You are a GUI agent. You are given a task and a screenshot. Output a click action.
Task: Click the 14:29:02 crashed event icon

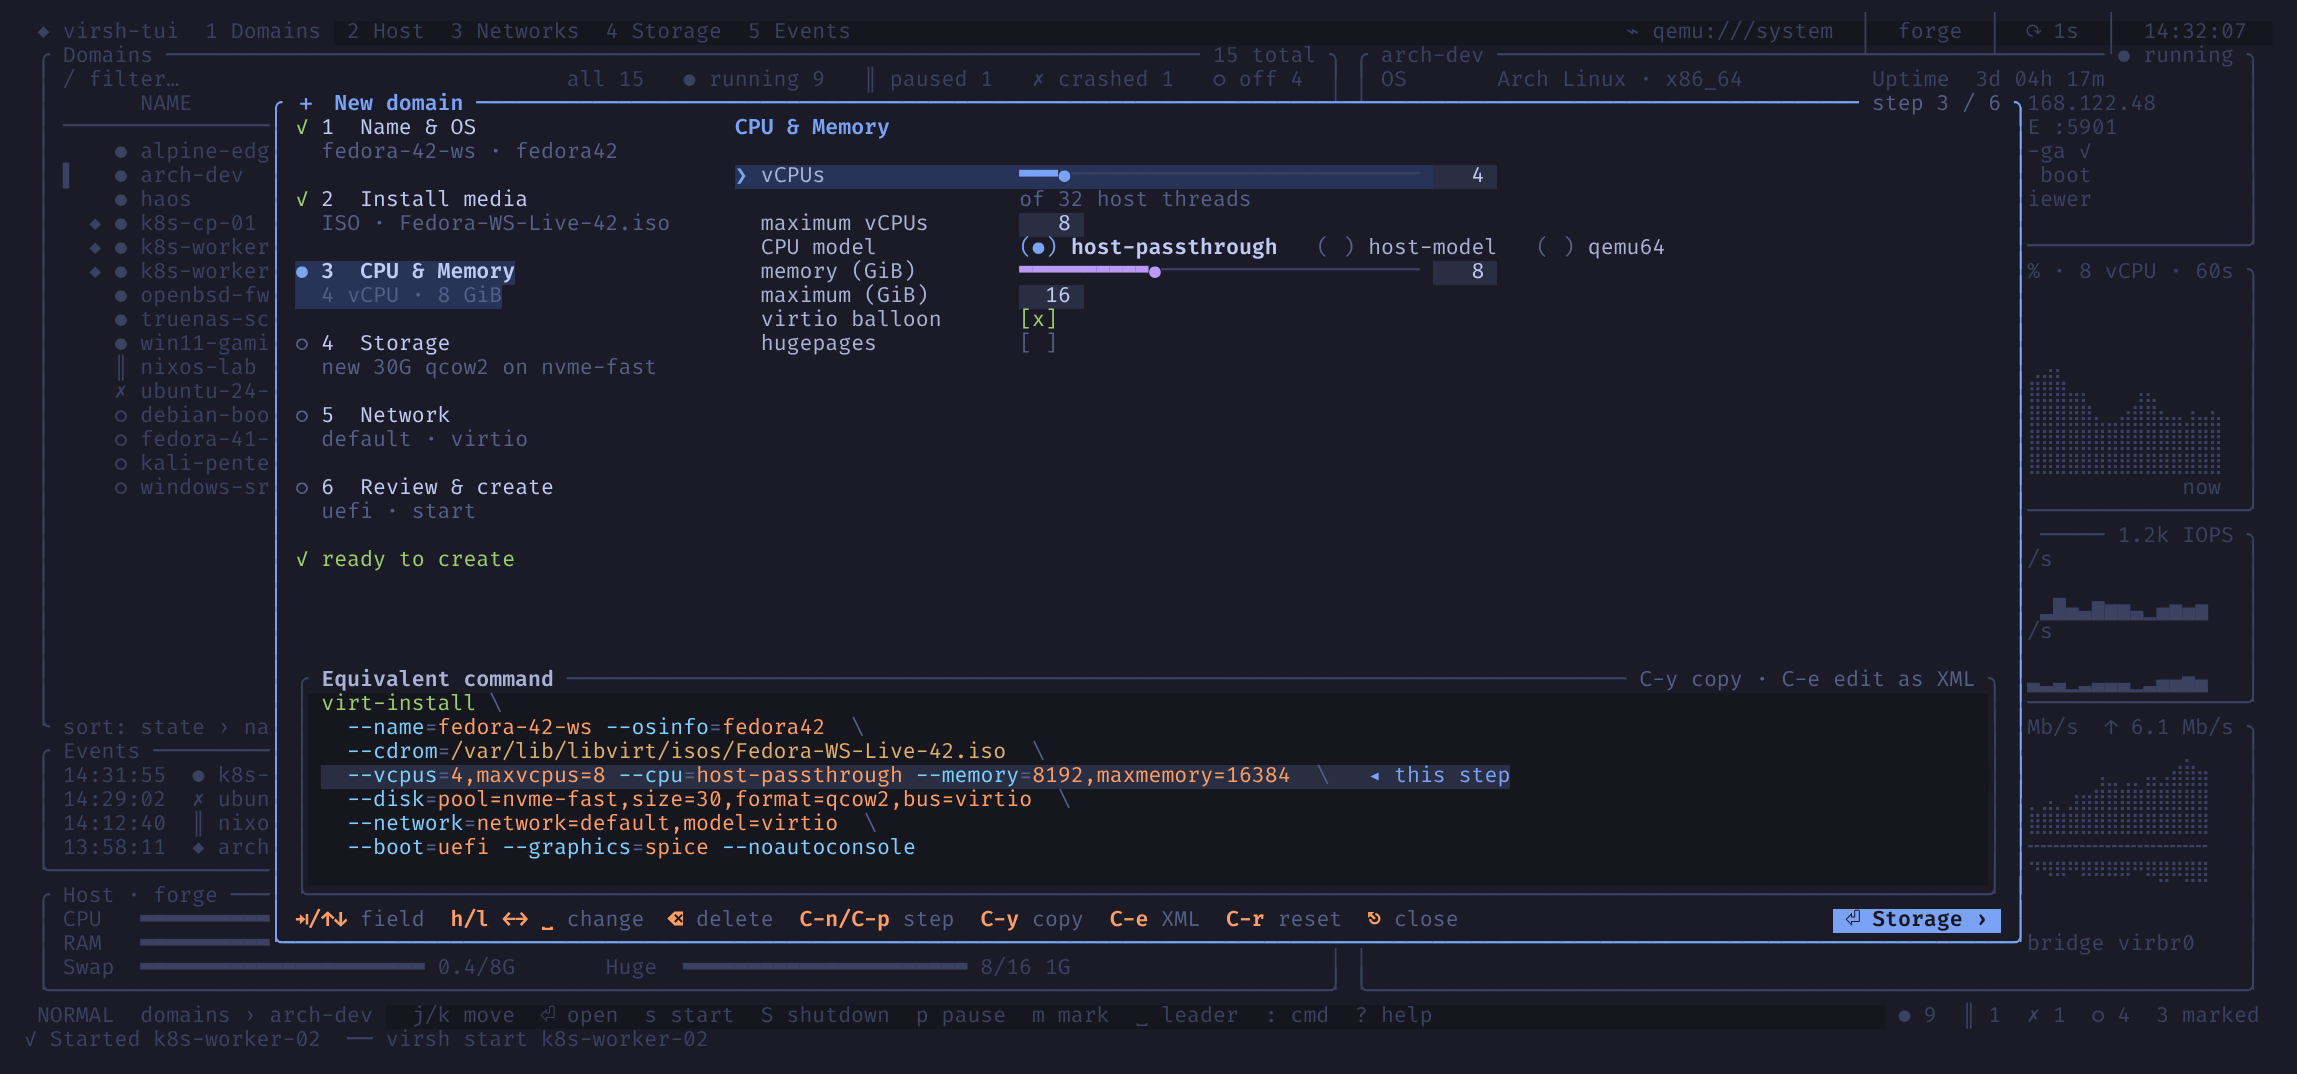tap(199, 799)
